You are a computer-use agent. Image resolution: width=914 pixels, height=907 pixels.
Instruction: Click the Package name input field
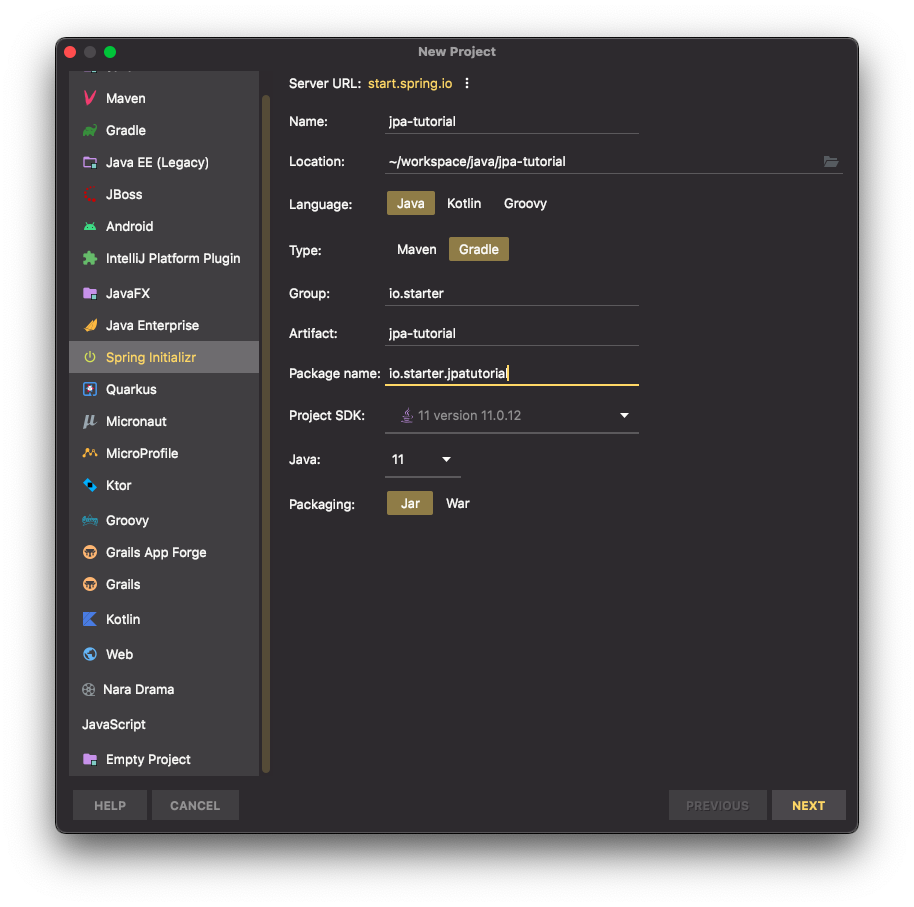512,373
